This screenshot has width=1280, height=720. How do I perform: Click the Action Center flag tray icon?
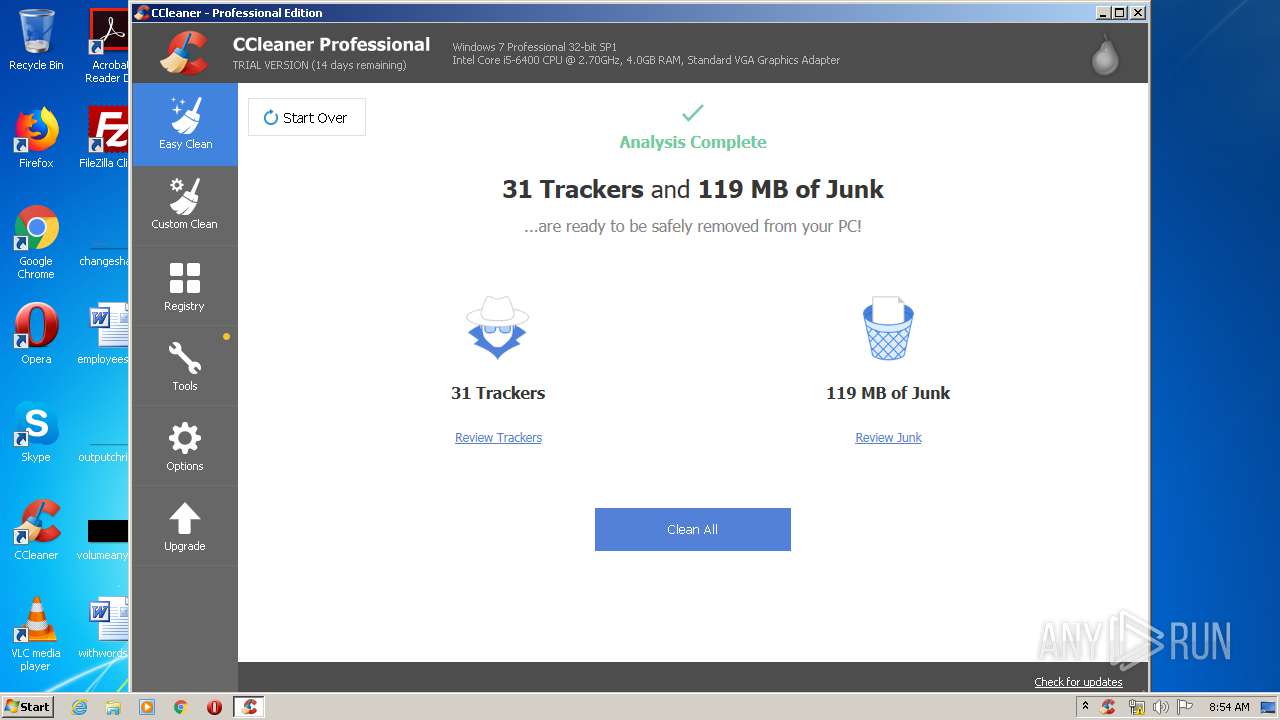coord(1186,707)
